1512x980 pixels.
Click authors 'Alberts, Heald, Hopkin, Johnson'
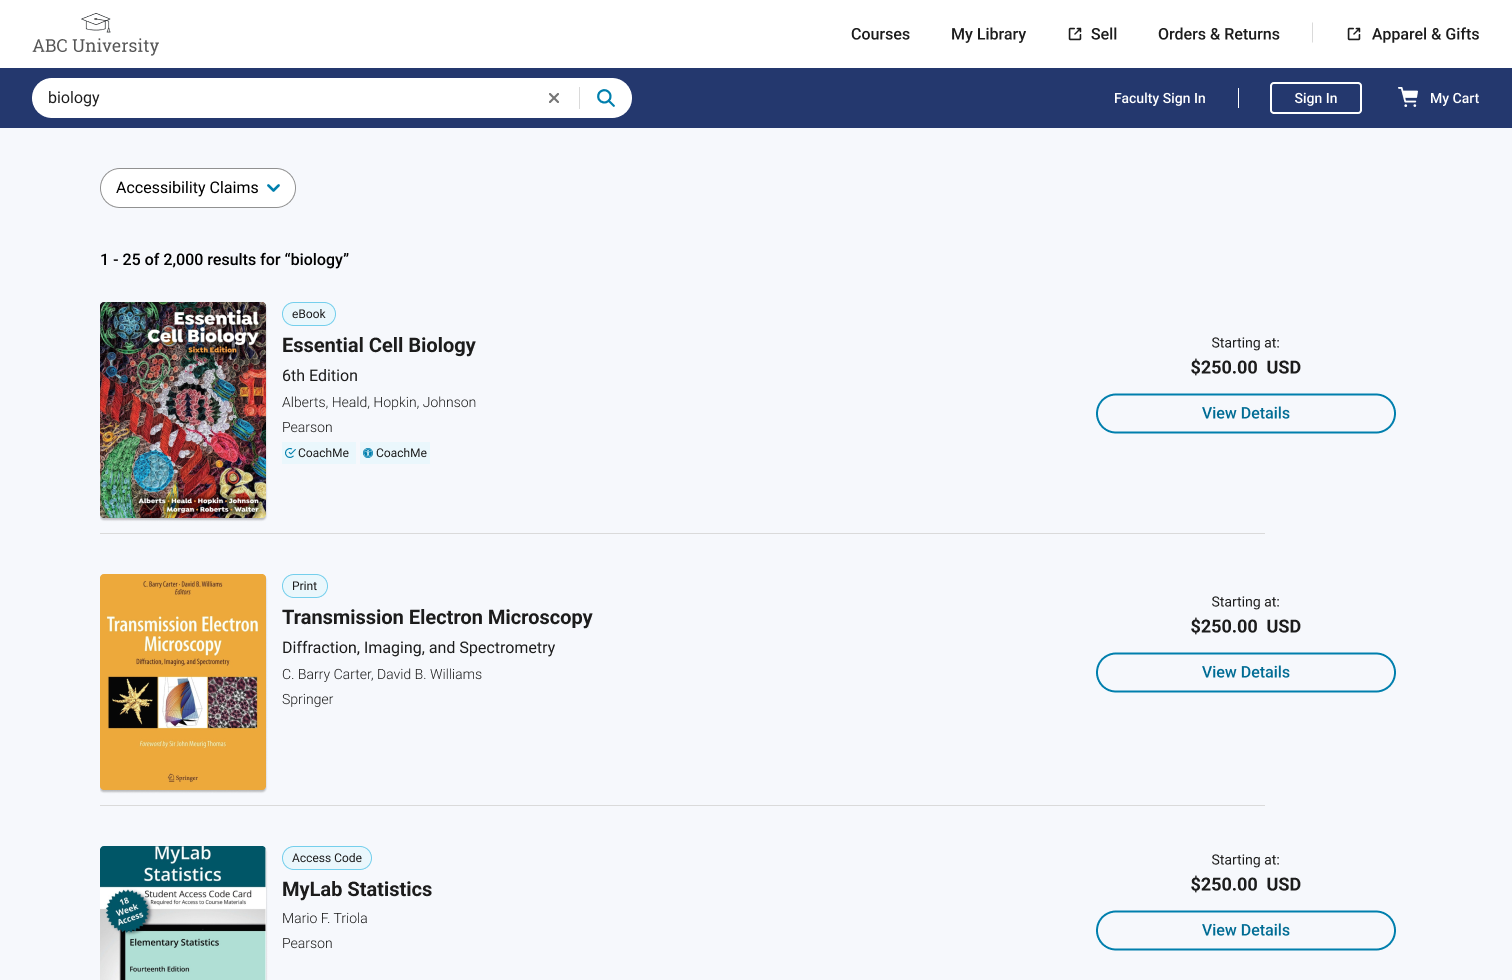click(379, 402)
